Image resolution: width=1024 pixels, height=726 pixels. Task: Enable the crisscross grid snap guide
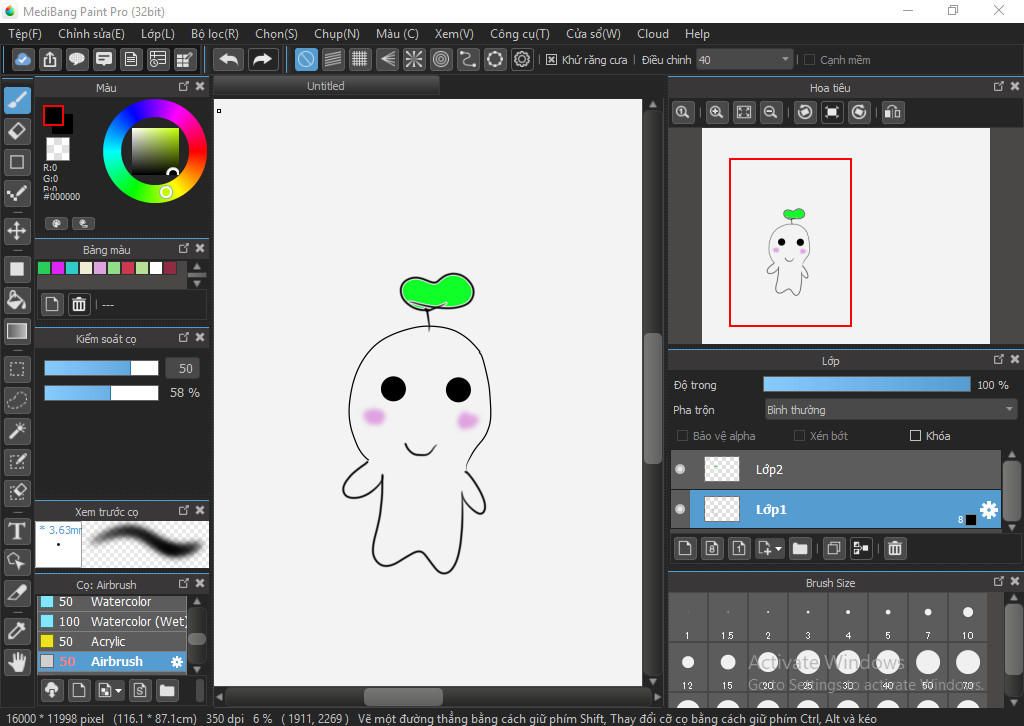click(360, 59)
